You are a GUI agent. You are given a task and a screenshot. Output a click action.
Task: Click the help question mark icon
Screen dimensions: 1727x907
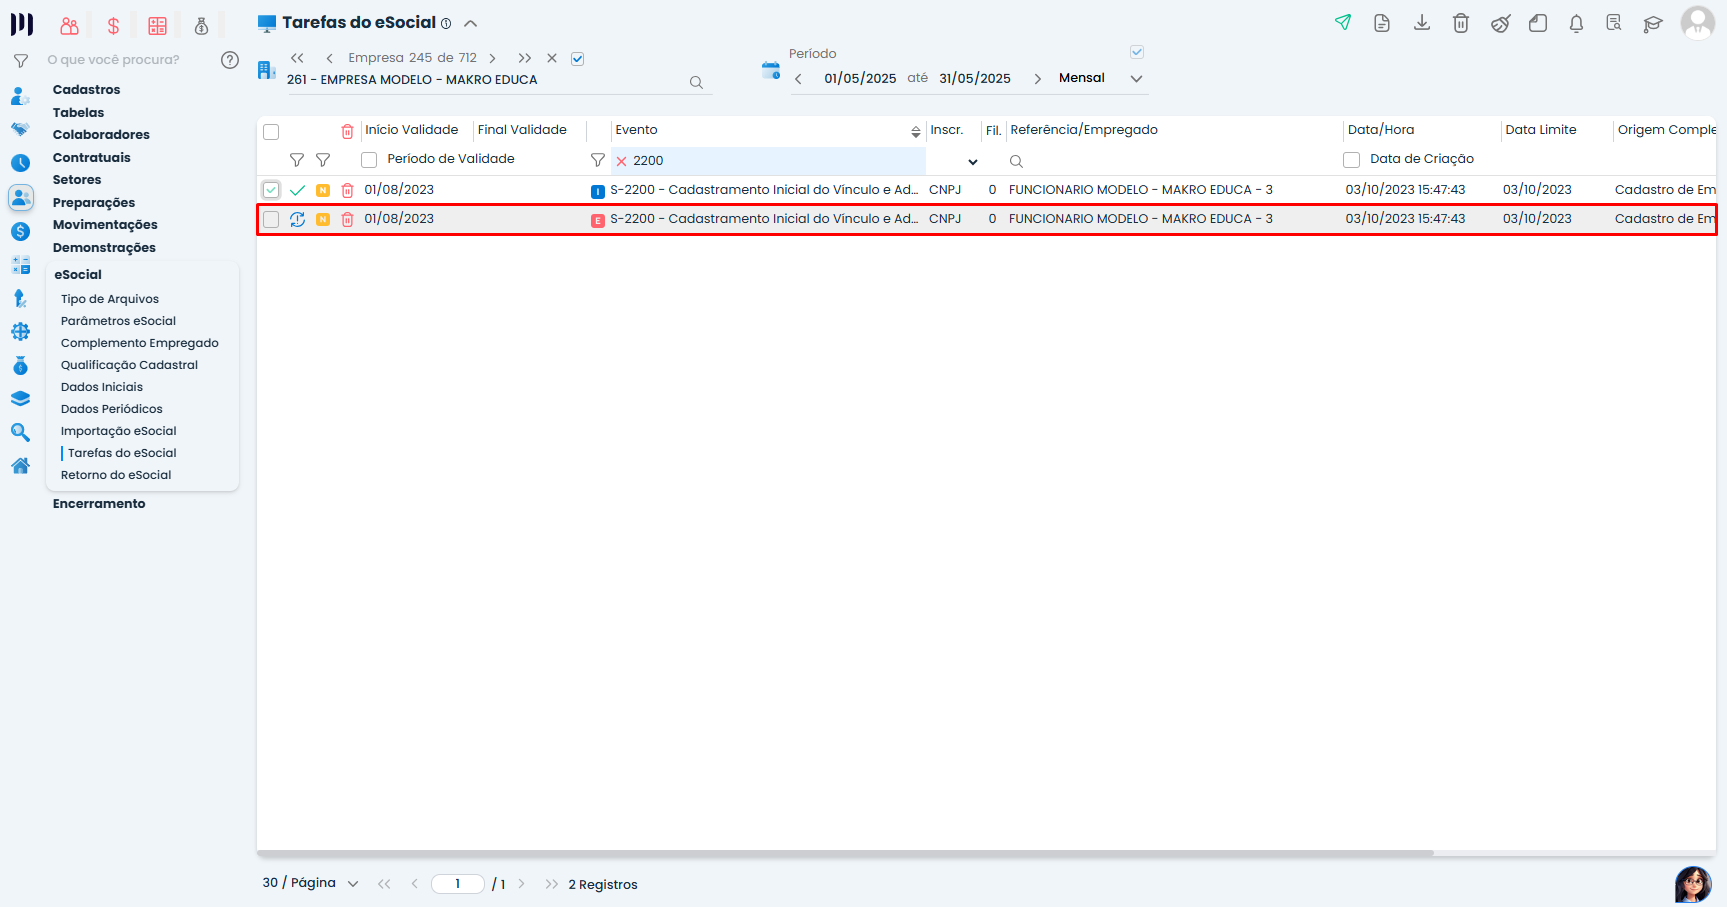pos(230,60)
